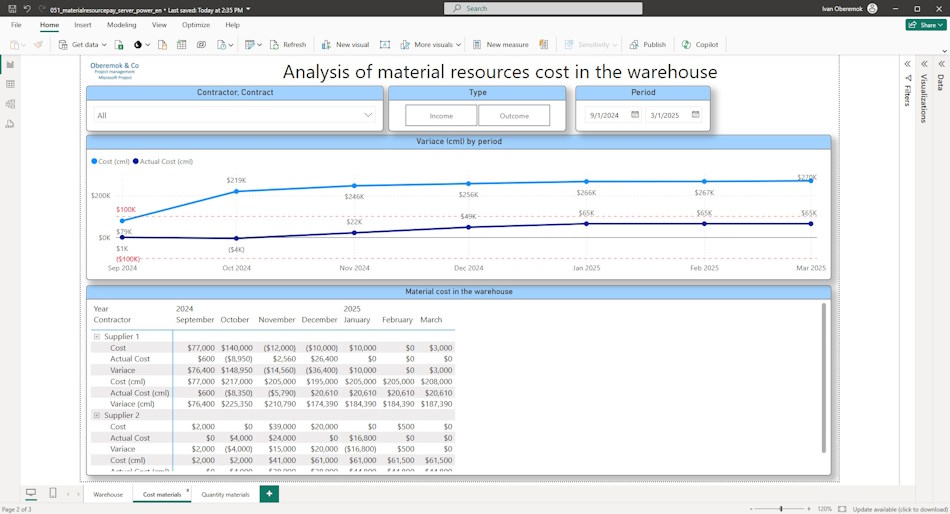Click the start date field 9/1/2024

(x=612, y=115)
